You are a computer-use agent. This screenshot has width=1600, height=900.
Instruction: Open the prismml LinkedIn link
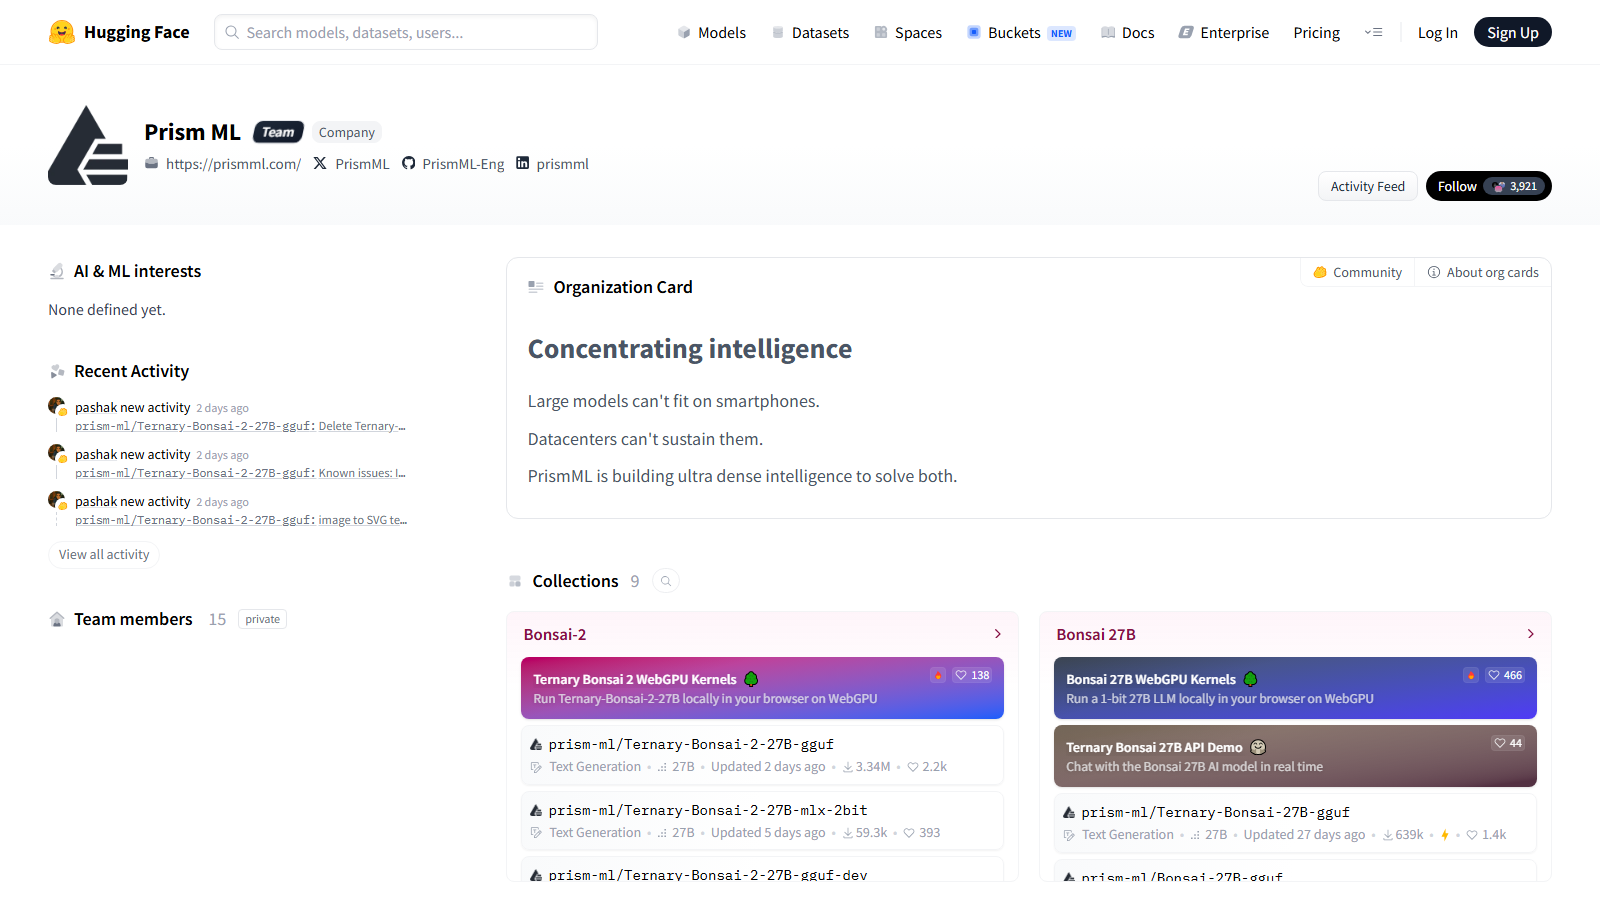(x=552, y=163)
